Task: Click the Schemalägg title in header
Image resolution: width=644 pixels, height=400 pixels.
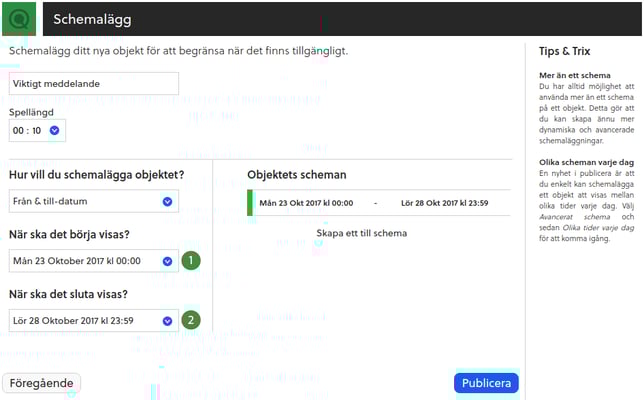Action: click(x=91, y=19)
